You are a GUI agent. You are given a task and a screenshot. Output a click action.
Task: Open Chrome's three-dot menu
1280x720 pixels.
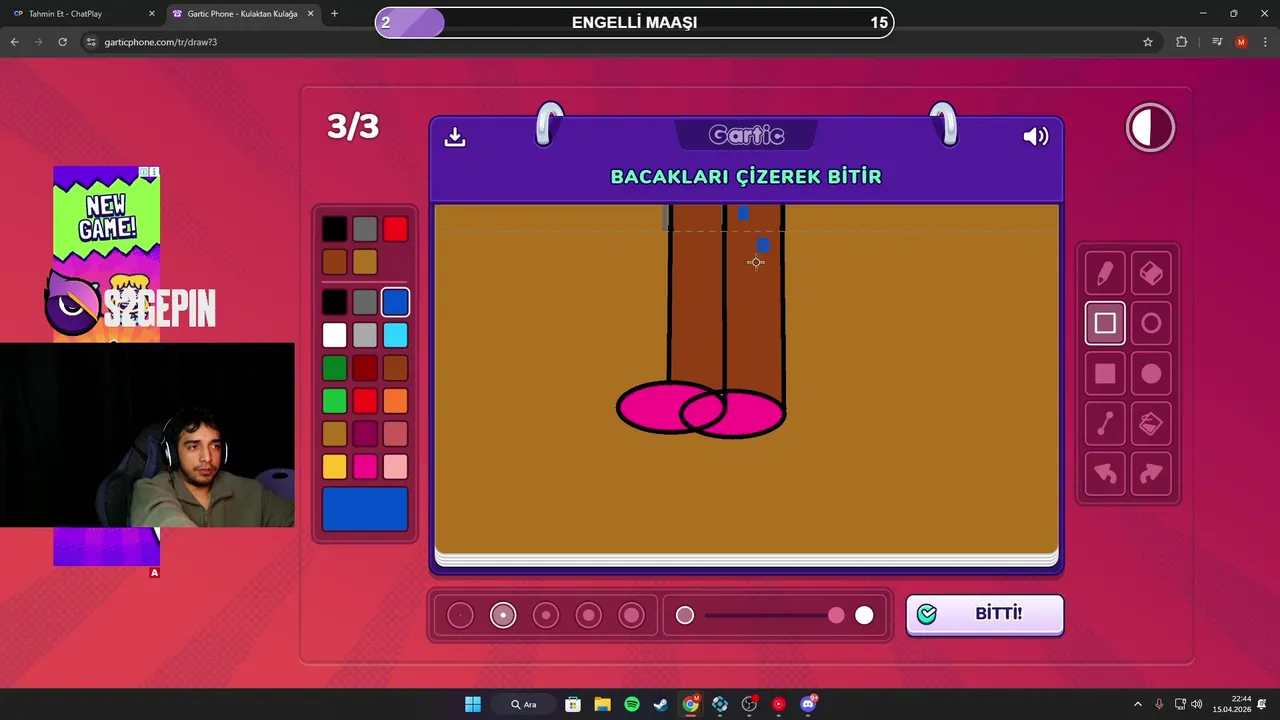pyautogui.click(x=1266, y=42)
